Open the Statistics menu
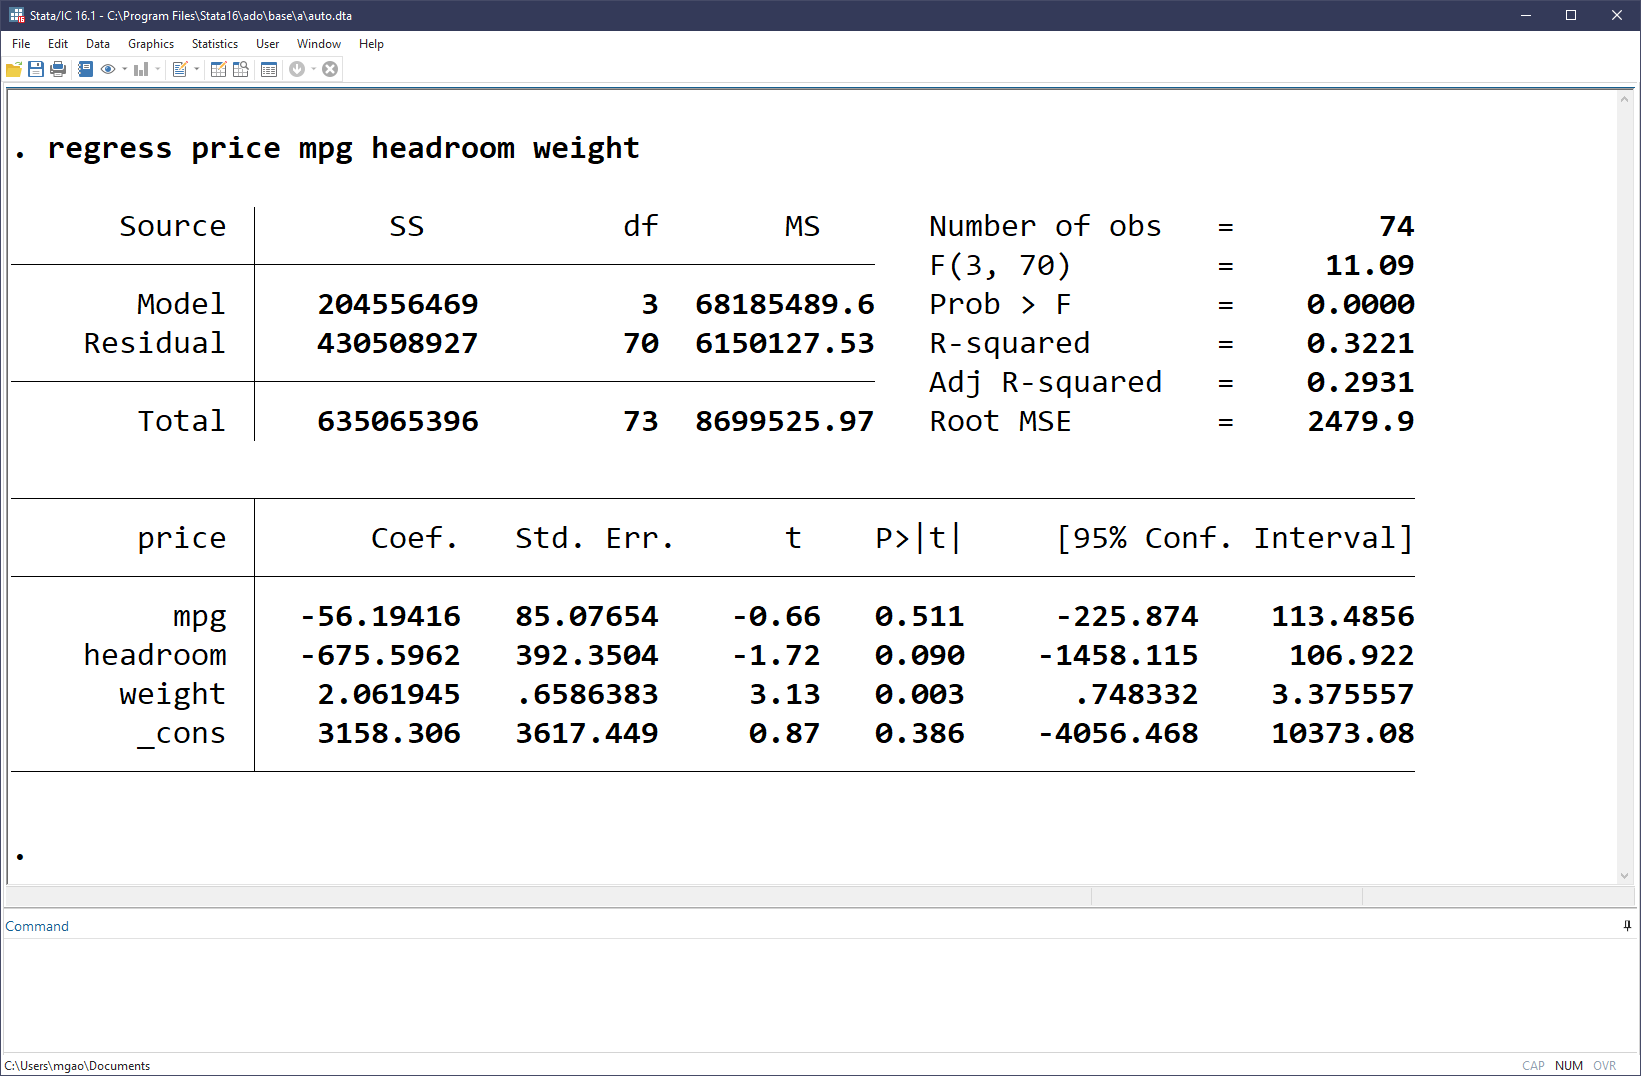This screenshot has width=1641, height=1076. pos(214,44)
